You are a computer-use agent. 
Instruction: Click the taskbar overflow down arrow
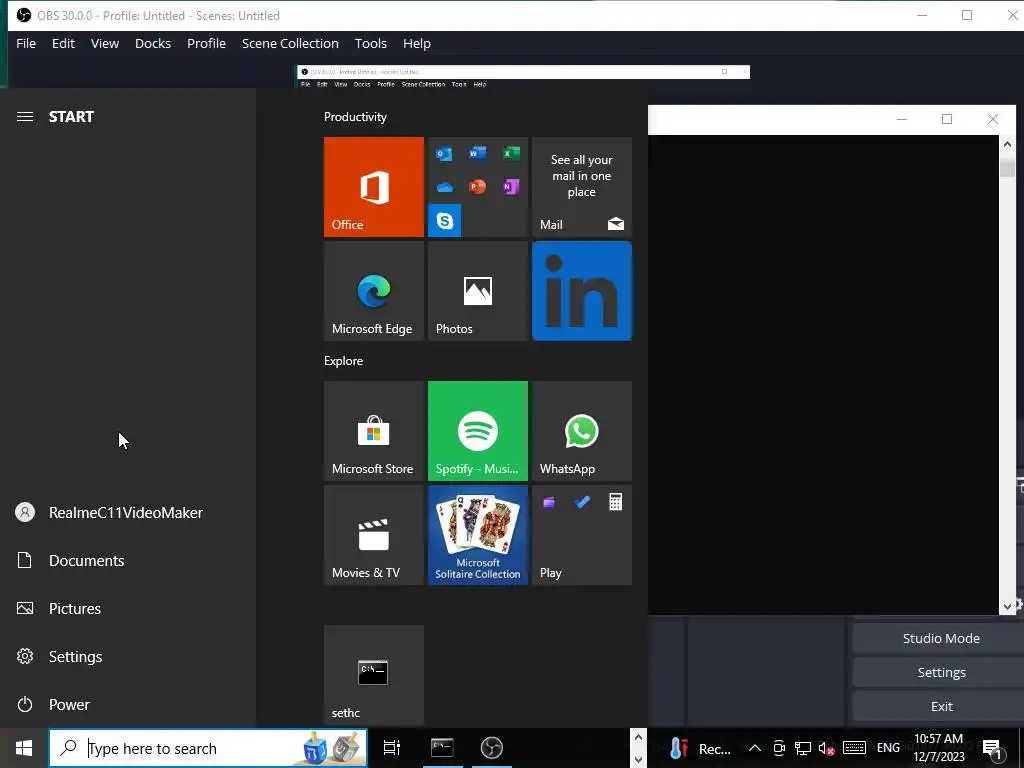(x=638, y=759)
